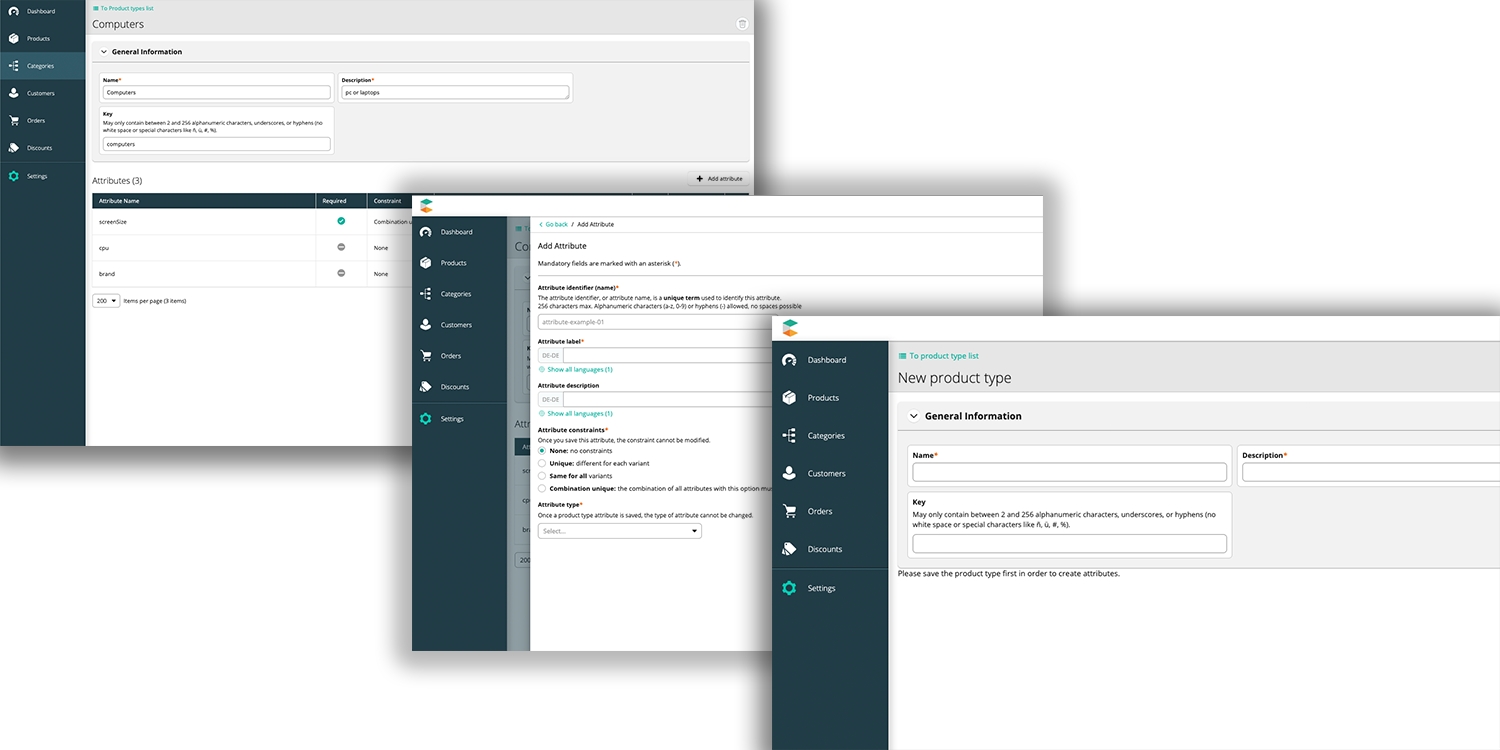Image resolution: width=1500 pixels, height=750 pixels.
Task: Open Categories icon in Add Attribute window sidebar
Action: 425,294
